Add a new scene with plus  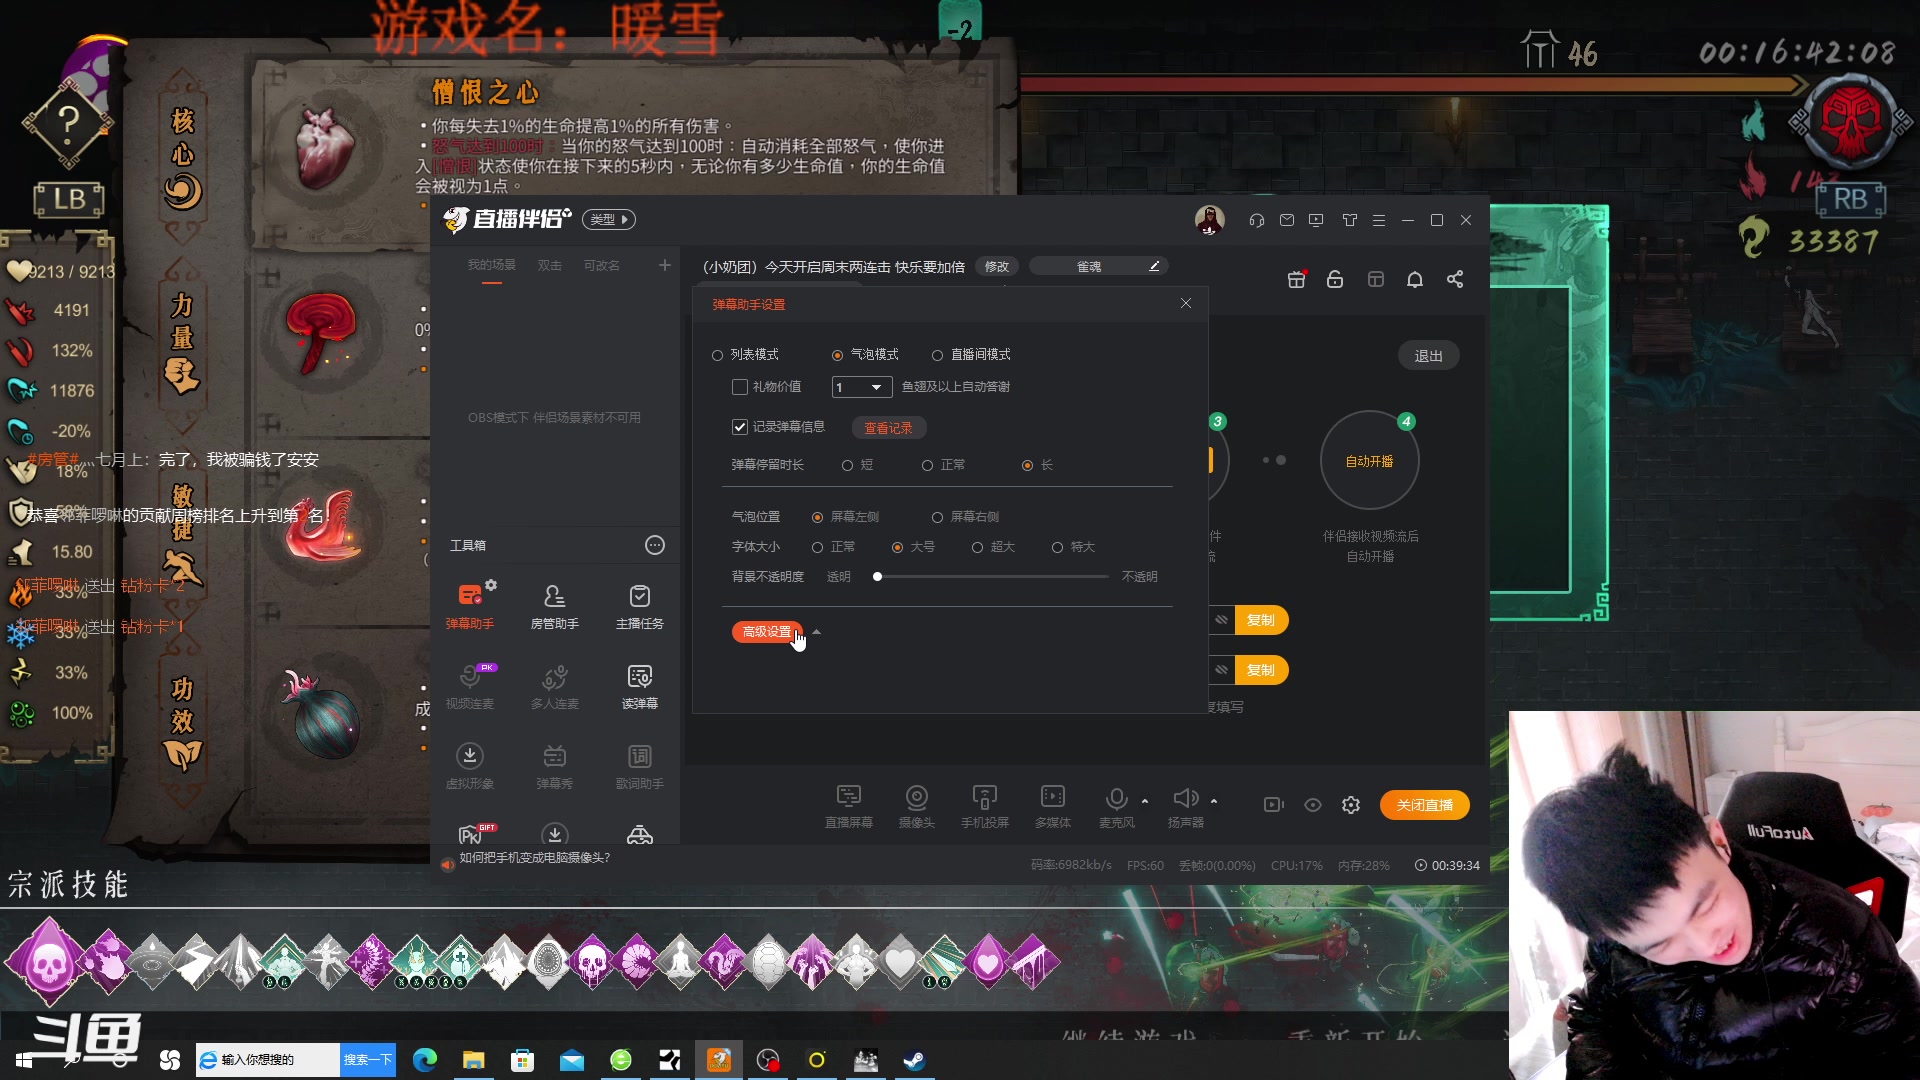click(x=664, y=265)
